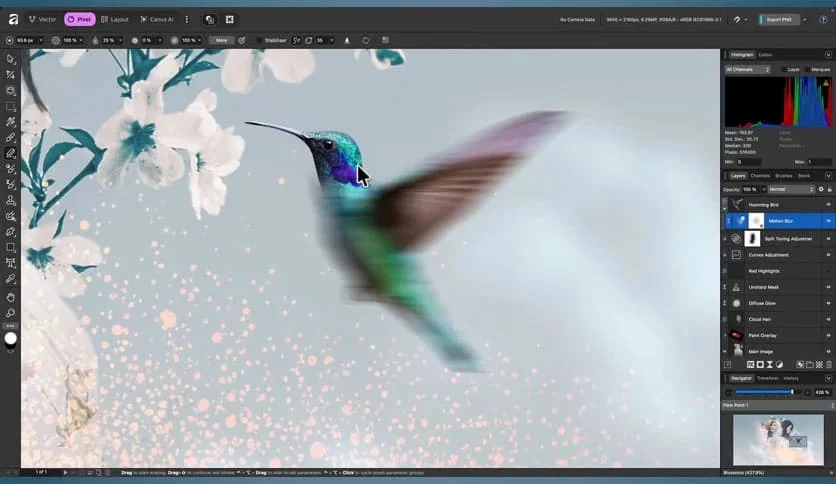Toggle visibility of Motion Blur layer
This screenshot has height=484, width=836.
click(x=829, y=221)
